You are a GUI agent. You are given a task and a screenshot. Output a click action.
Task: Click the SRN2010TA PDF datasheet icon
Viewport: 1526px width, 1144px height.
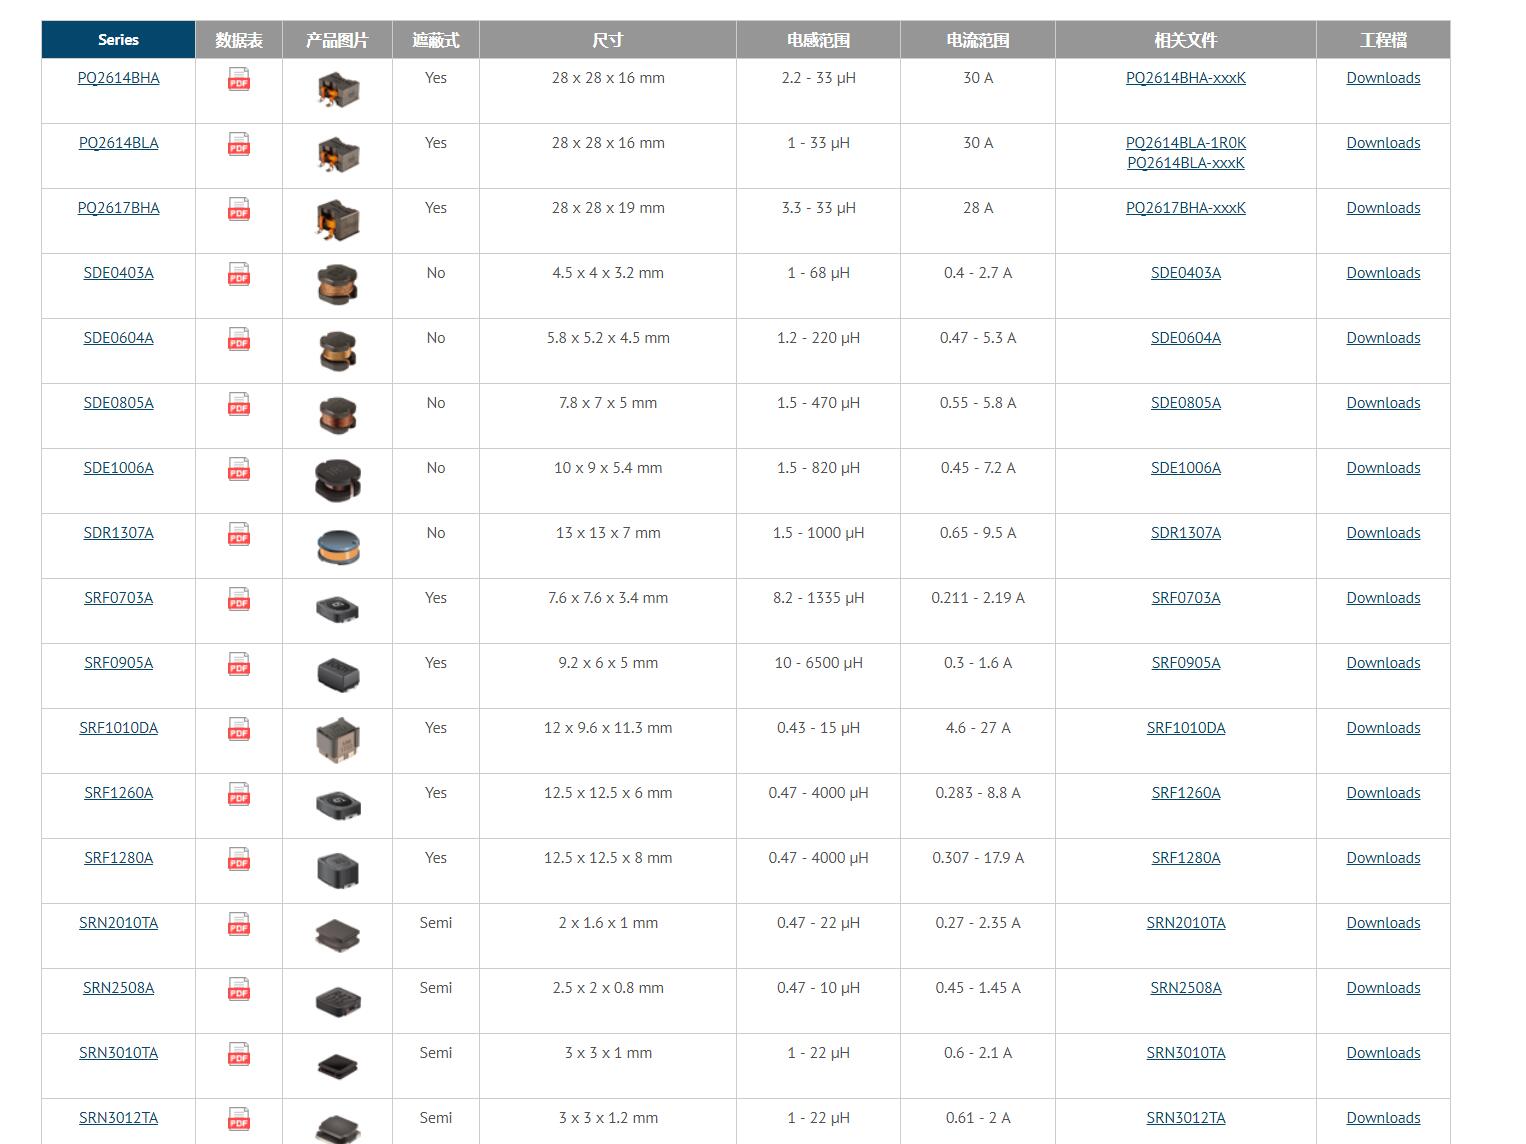pos(239,924)
